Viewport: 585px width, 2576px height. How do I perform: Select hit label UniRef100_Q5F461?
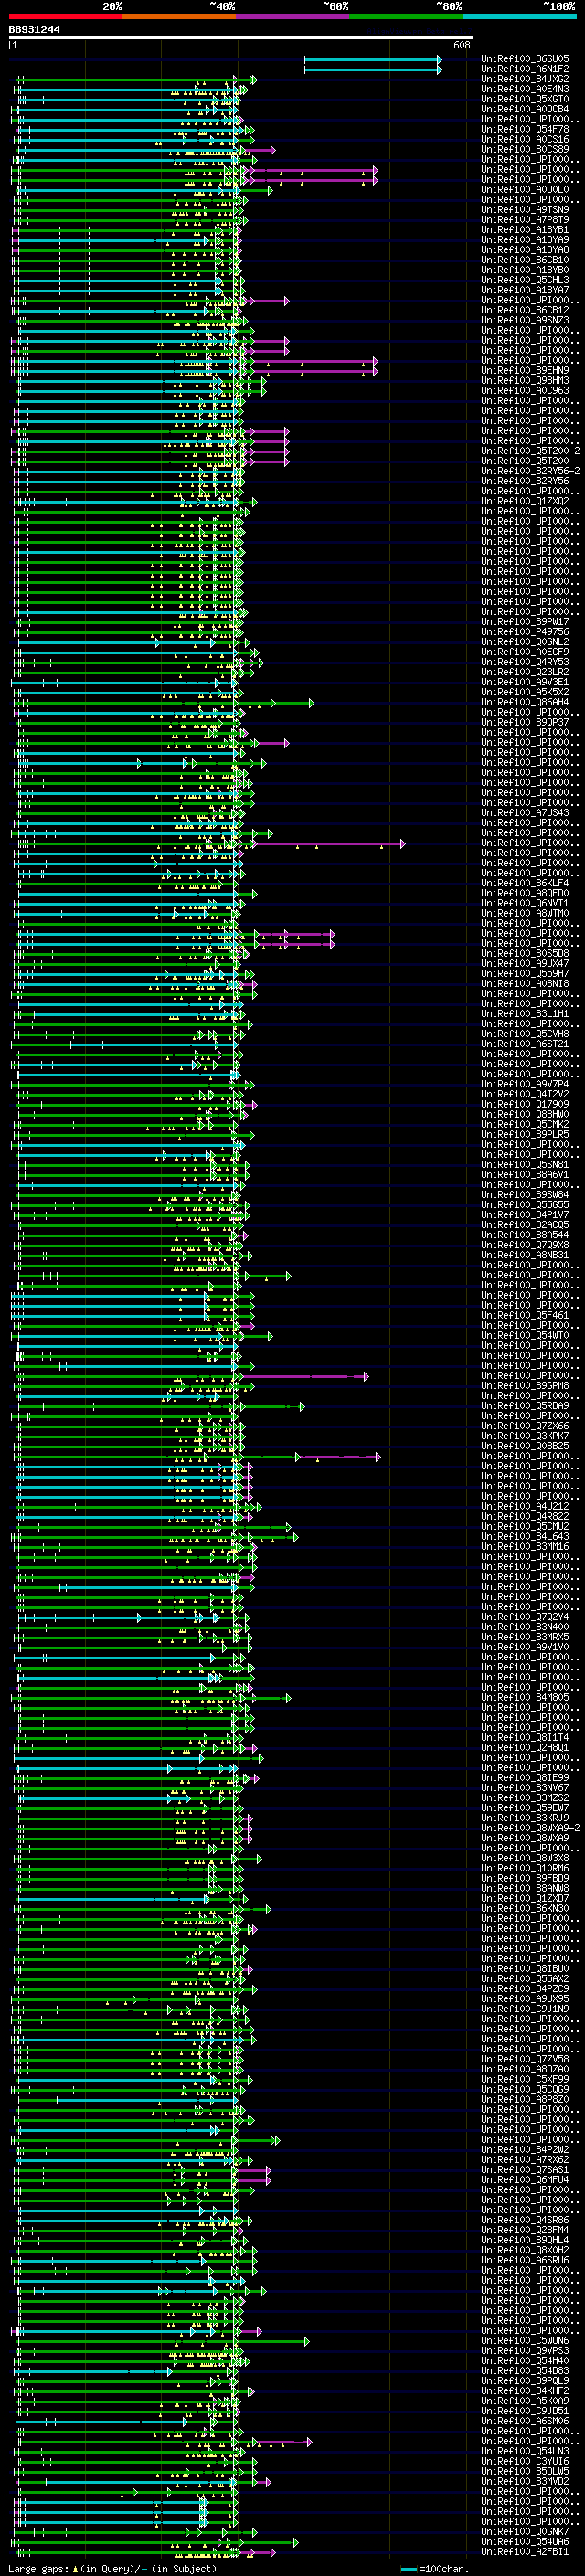click(524, 1315)
